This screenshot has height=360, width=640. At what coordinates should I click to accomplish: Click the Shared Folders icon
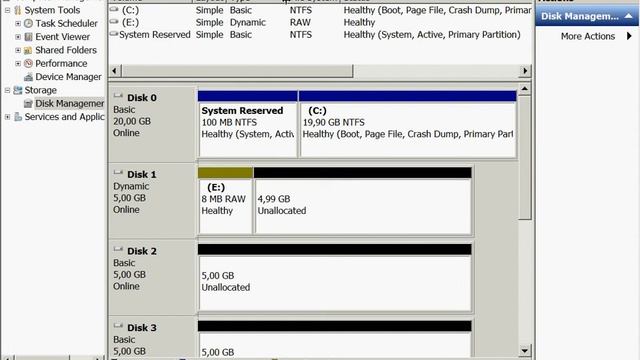28,50
